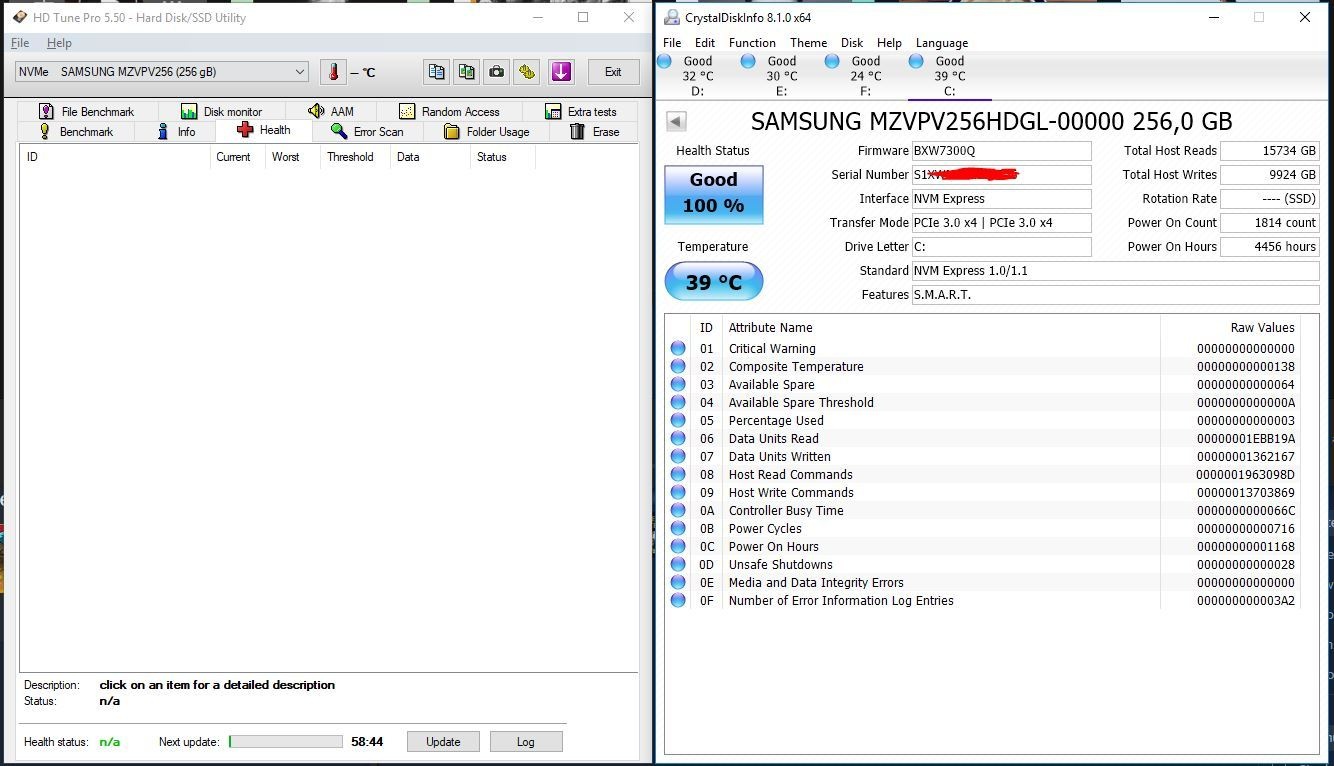Click the Exit button in HD Tune
Image resolution: width=1334 pixels, height=766 pixels.
coord(613,72)
